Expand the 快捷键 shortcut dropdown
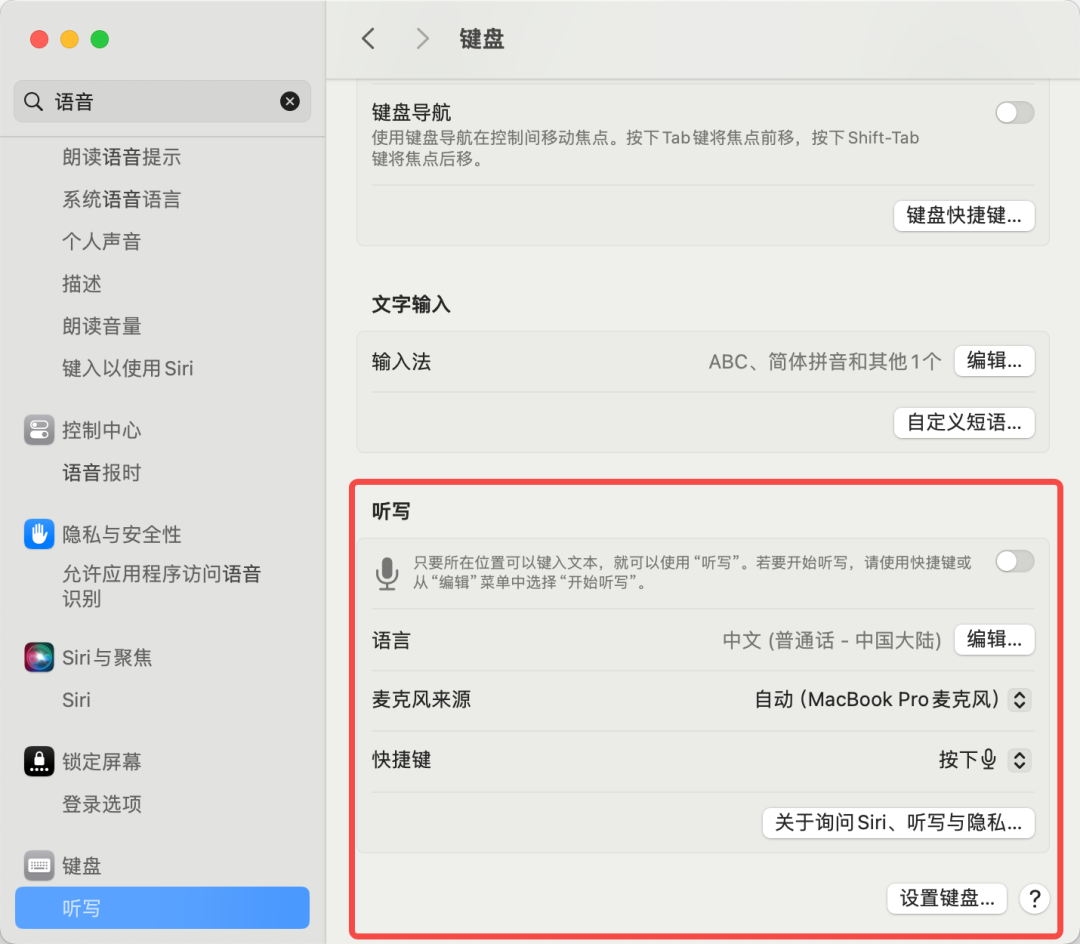Screen dimensions: 1080x944 point(1019,760)
